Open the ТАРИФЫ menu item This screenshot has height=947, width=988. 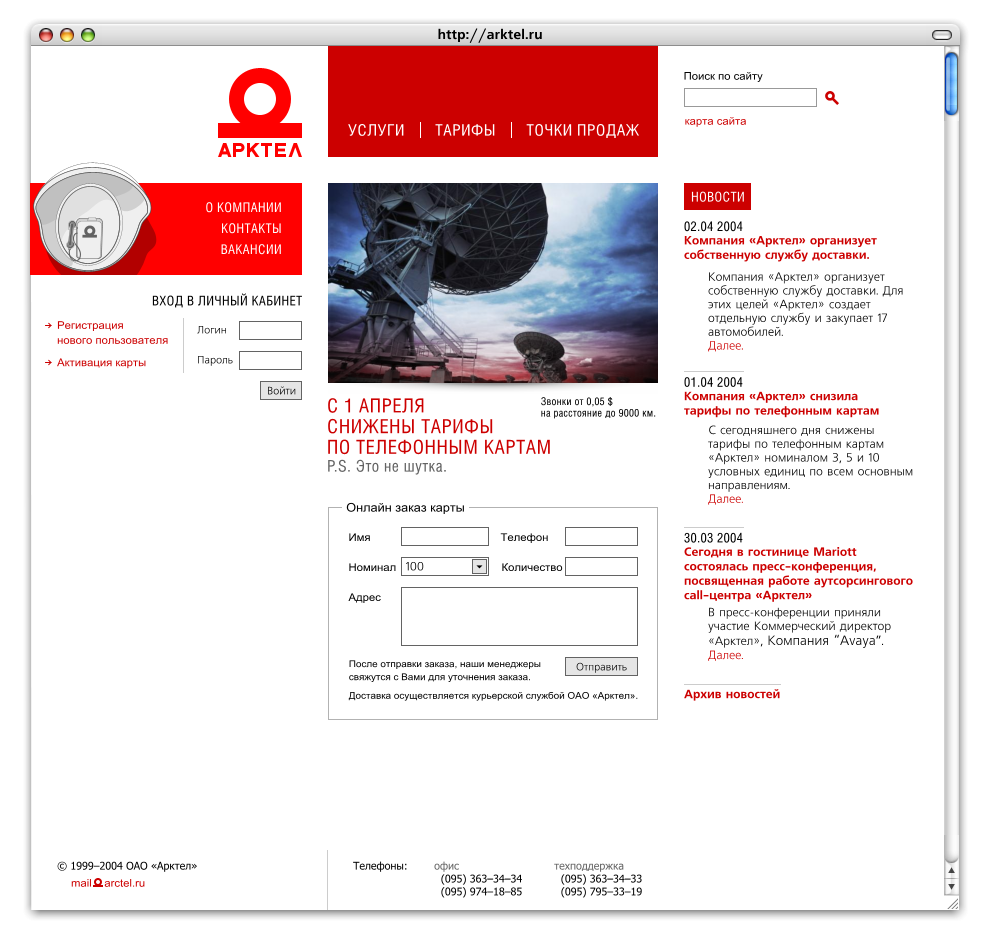[465, 130]
